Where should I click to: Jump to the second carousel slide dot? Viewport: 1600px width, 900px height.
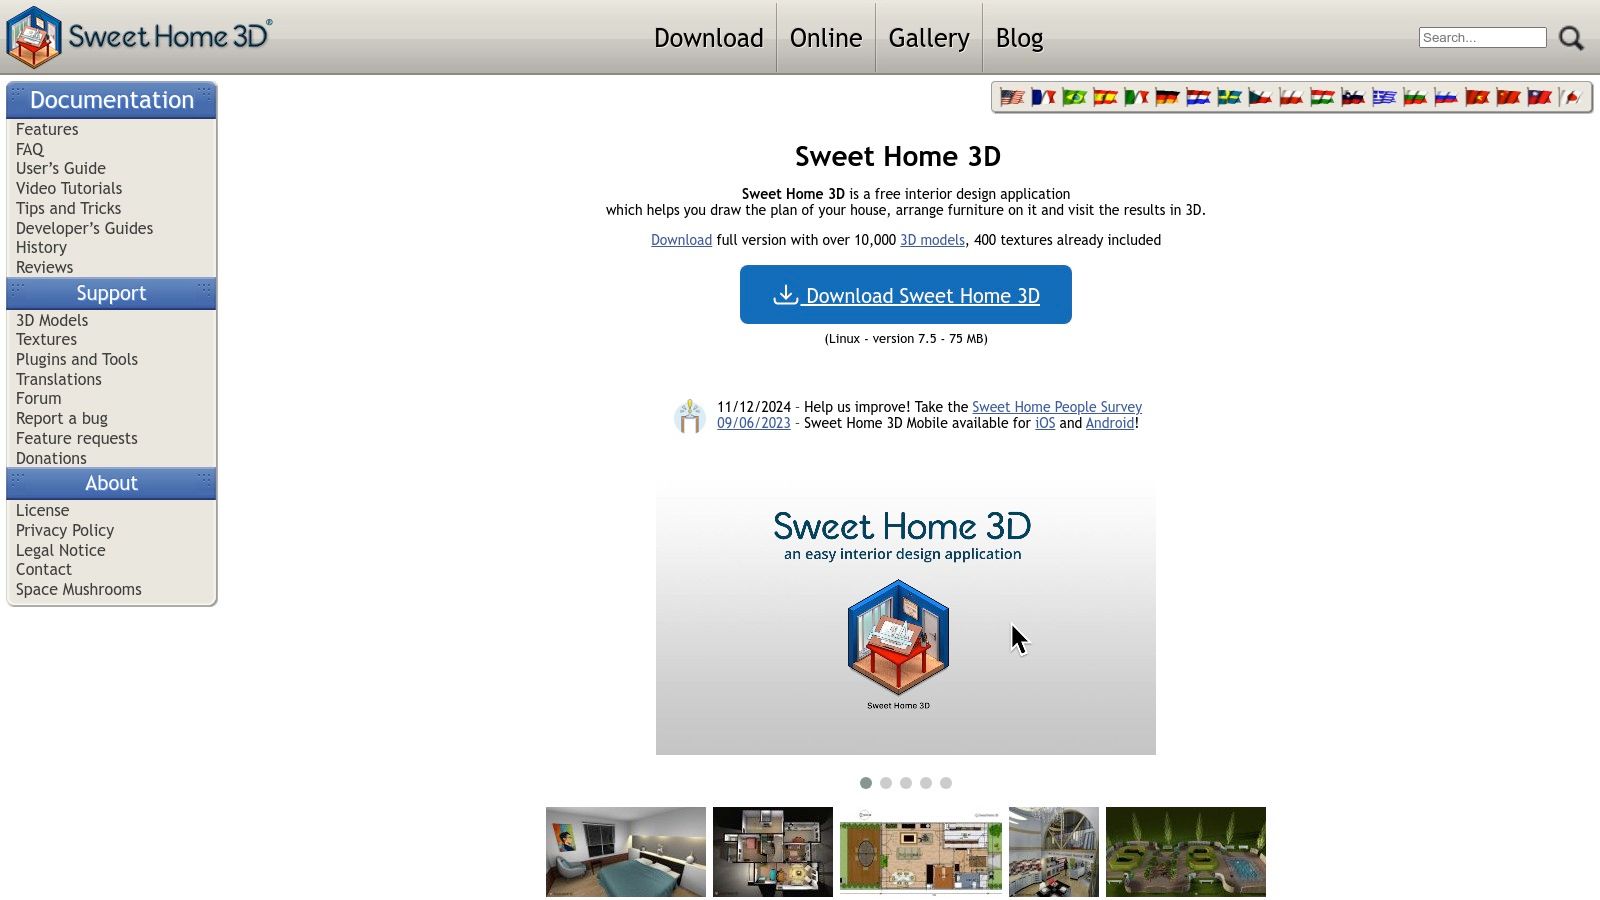click(x=886, y=783)
